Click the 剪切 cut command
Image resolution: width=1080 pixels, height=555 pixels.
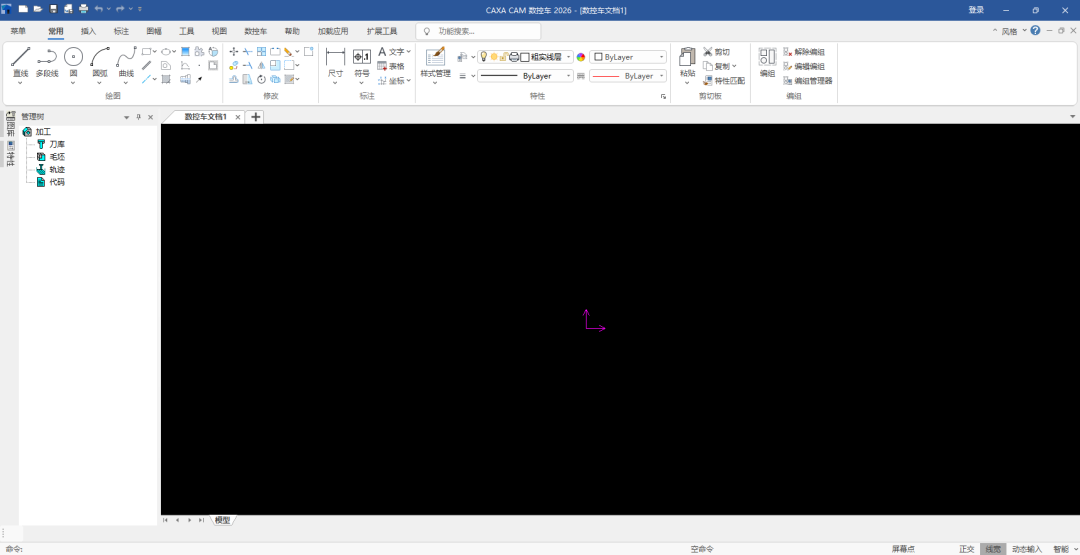pyautogui.click(x=716, y=52)
